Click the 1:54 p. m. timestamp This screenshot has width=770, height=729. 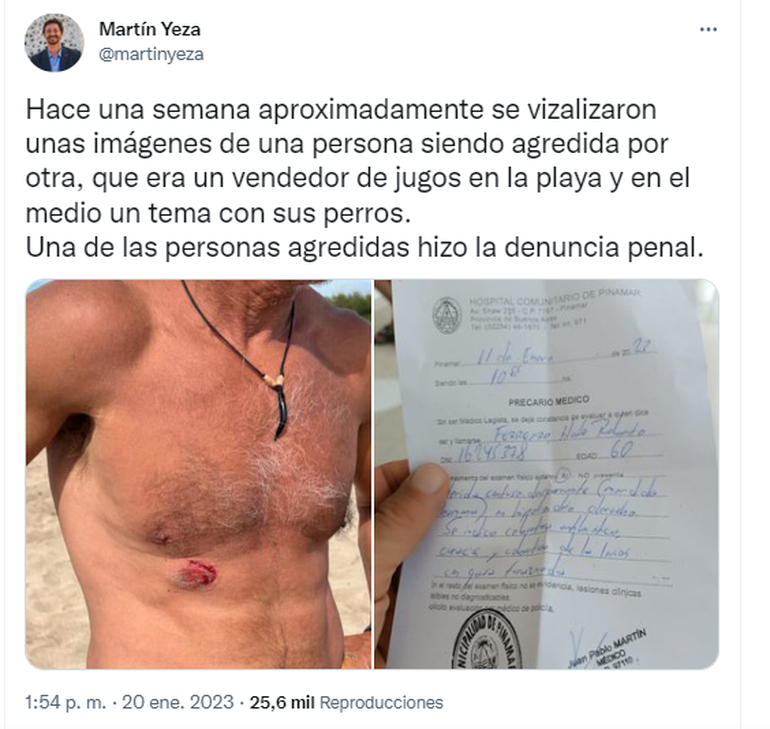click(66, 702)
